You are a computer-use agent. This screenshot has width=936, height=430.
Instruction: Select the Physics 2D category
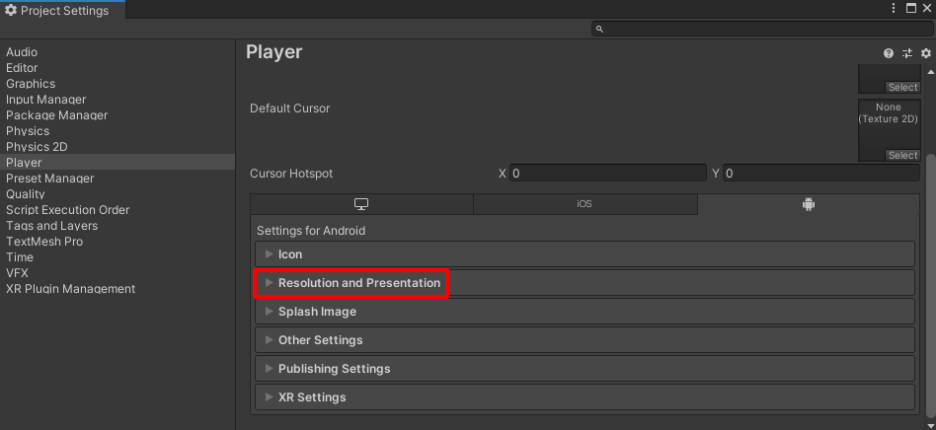click(x=36, y=146)
